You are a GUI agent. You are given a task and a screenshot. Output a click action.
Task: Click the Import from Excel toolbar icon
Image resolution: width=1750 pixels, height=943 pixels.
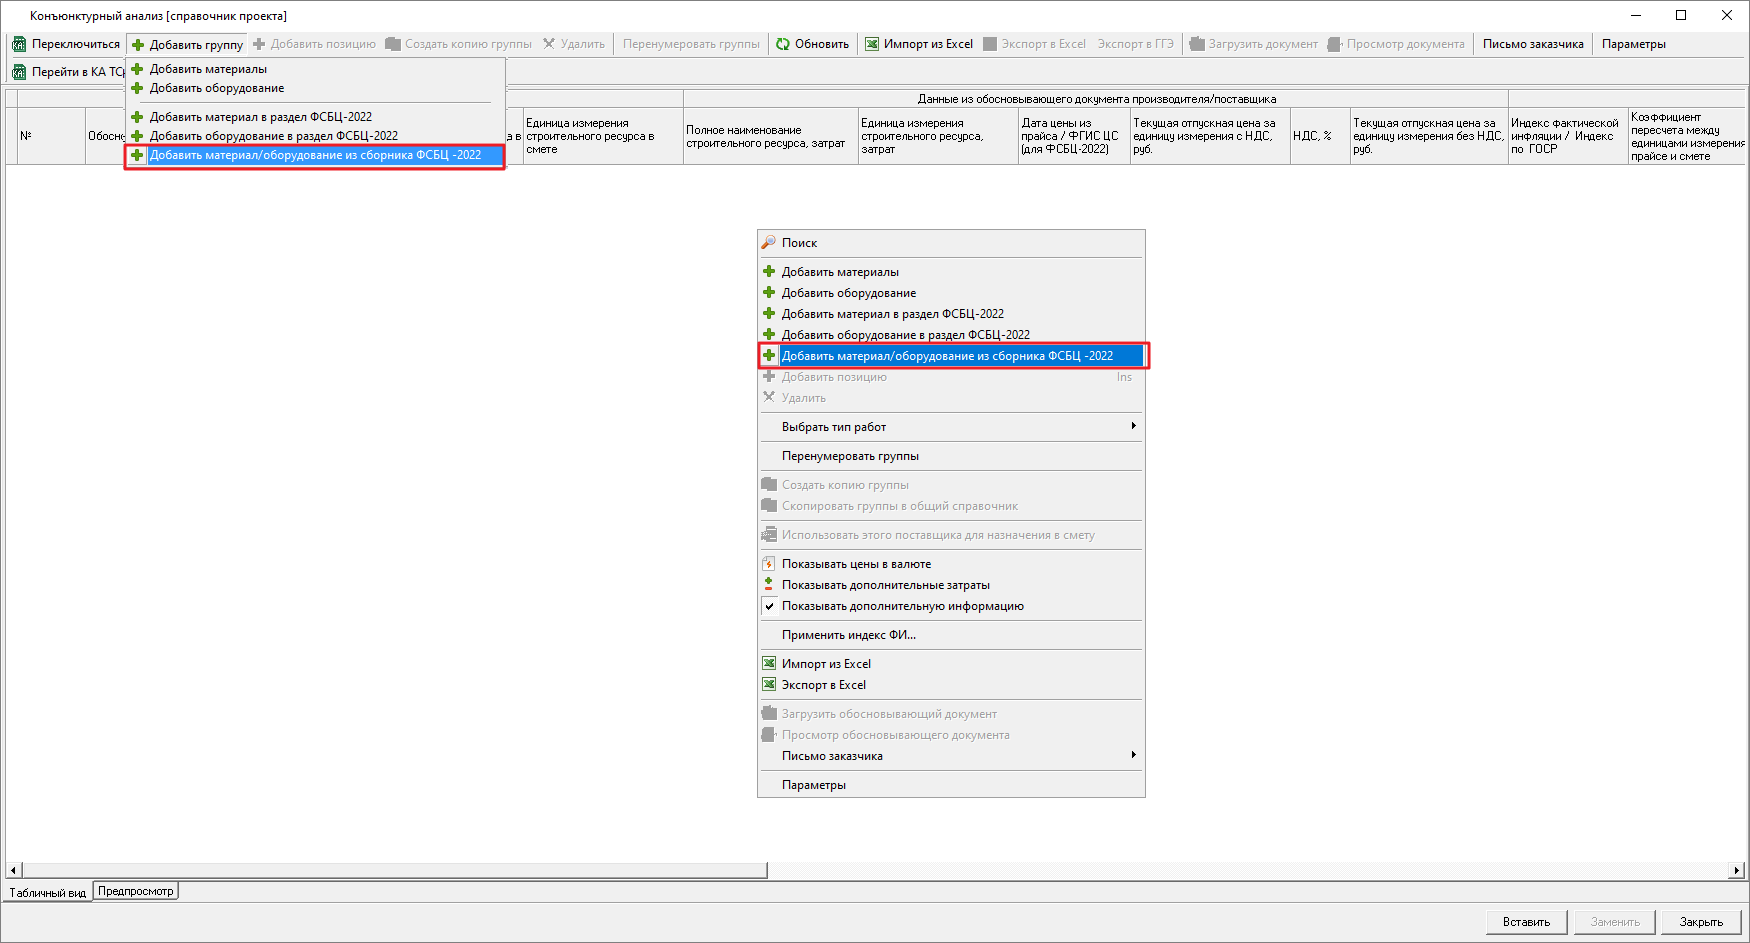click(x=872, y=44)
